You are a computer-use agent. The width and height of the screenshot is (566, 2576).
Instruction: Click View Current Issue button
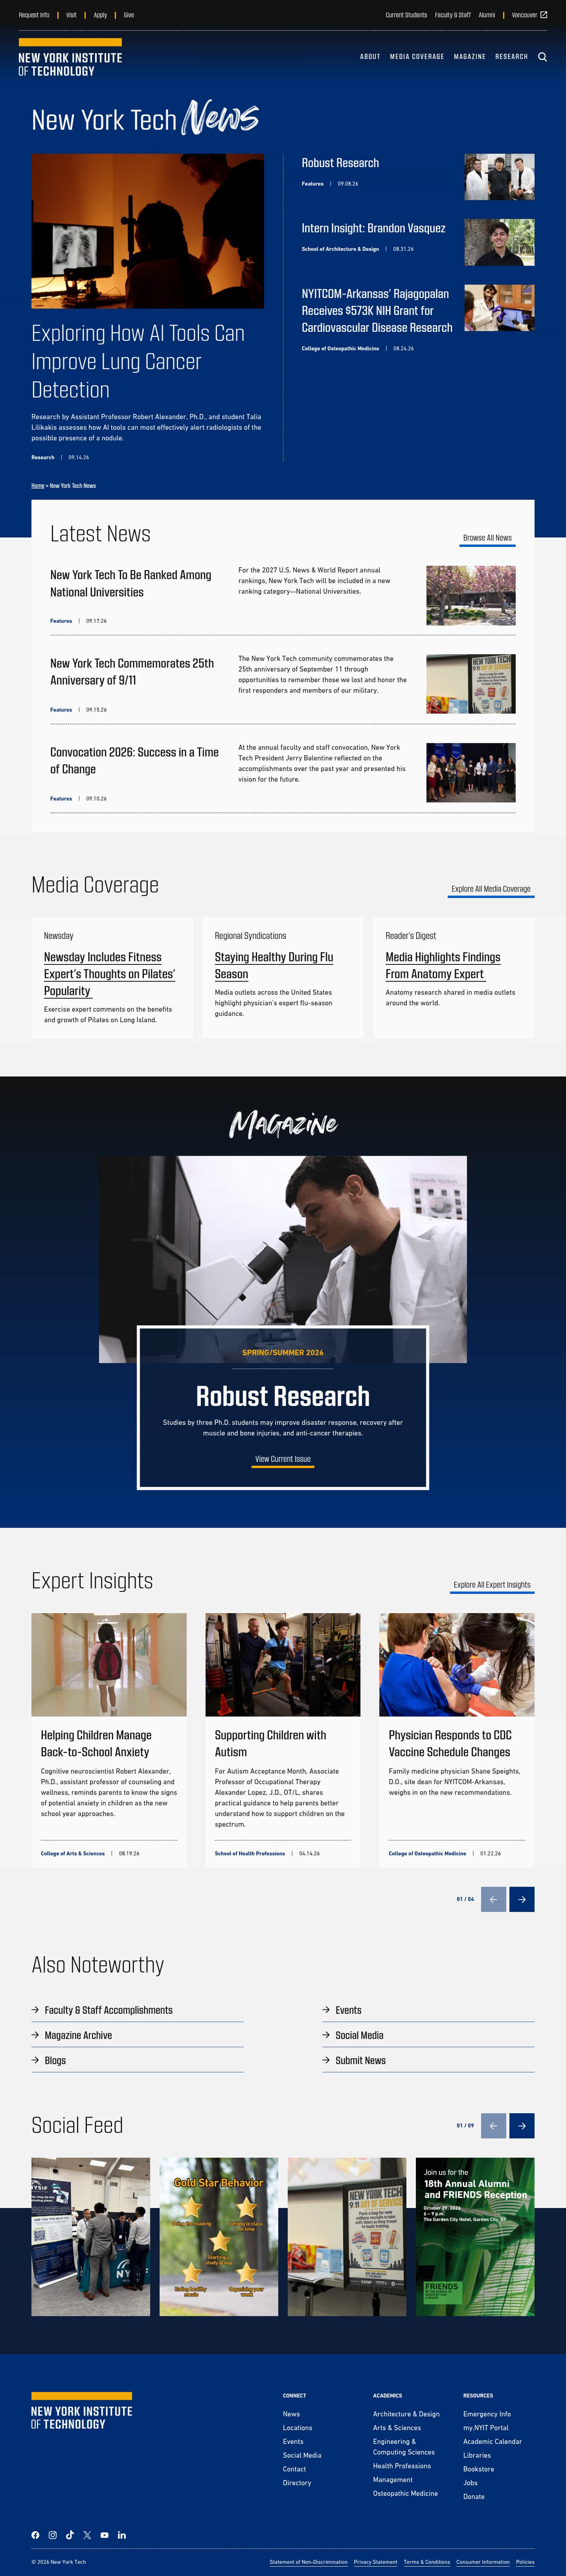(x=283, y=1459)
